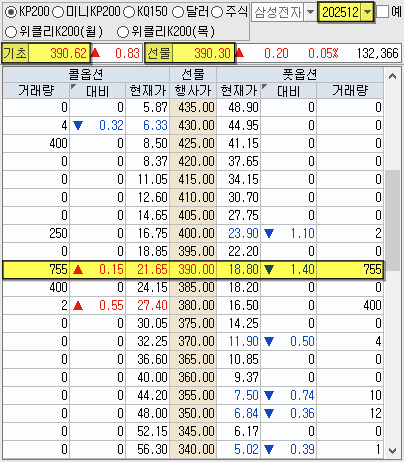
Task: Click call change value 0.32
Action: click(x=111, y=126)
